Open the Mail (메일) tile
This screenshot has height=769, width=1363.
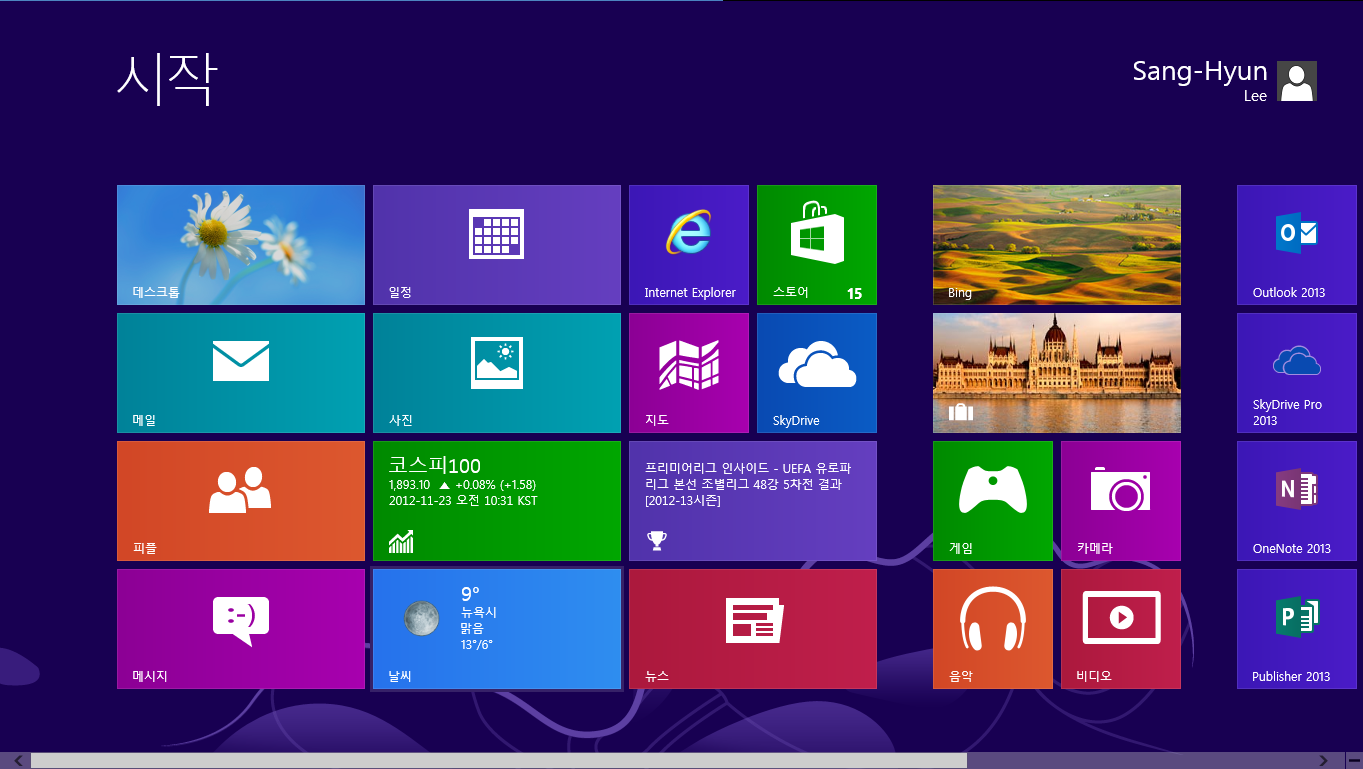coord(241,373)
